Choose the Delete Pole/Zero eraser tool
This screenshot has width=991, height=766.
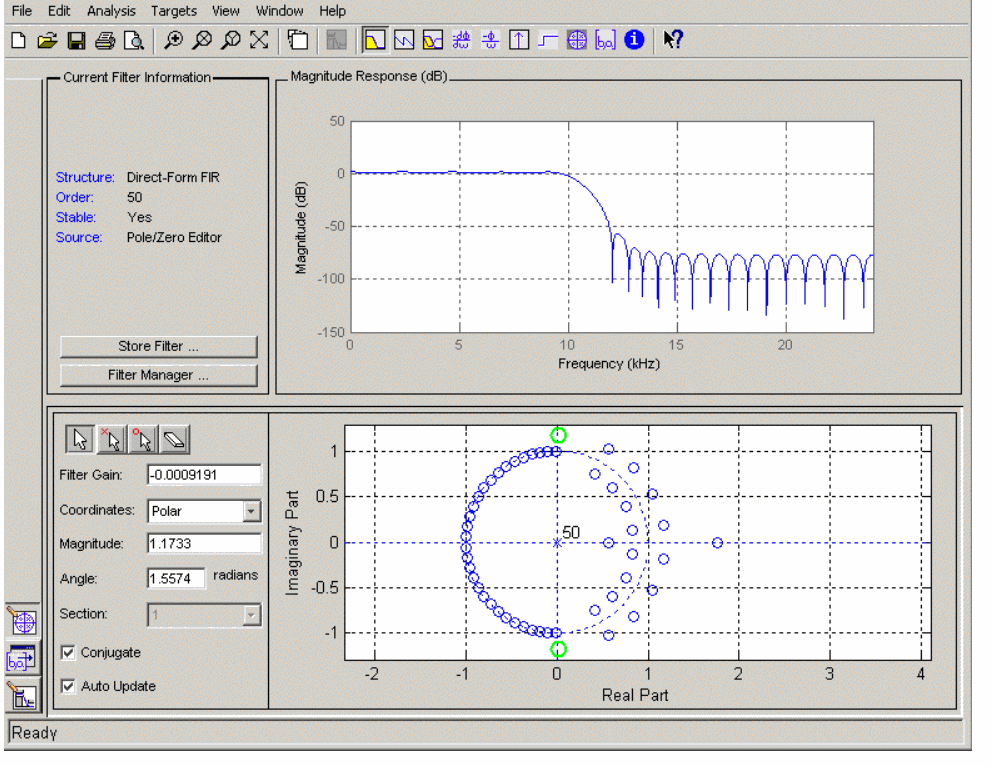(175, 439)
